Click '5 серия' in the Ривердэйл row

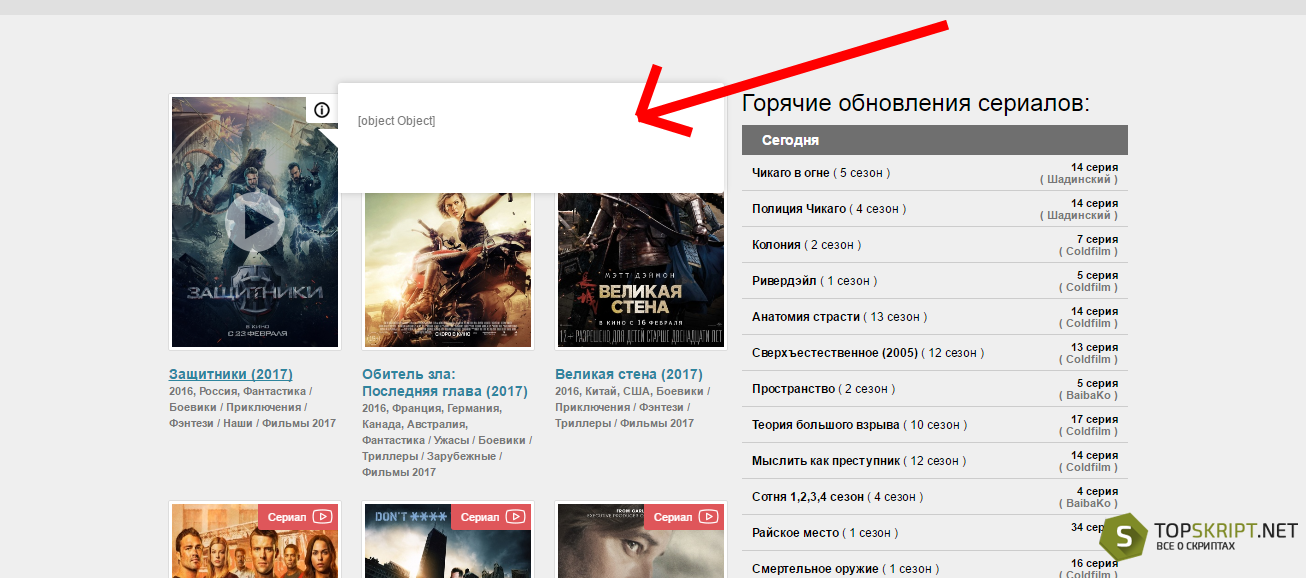pos(1097,275)
